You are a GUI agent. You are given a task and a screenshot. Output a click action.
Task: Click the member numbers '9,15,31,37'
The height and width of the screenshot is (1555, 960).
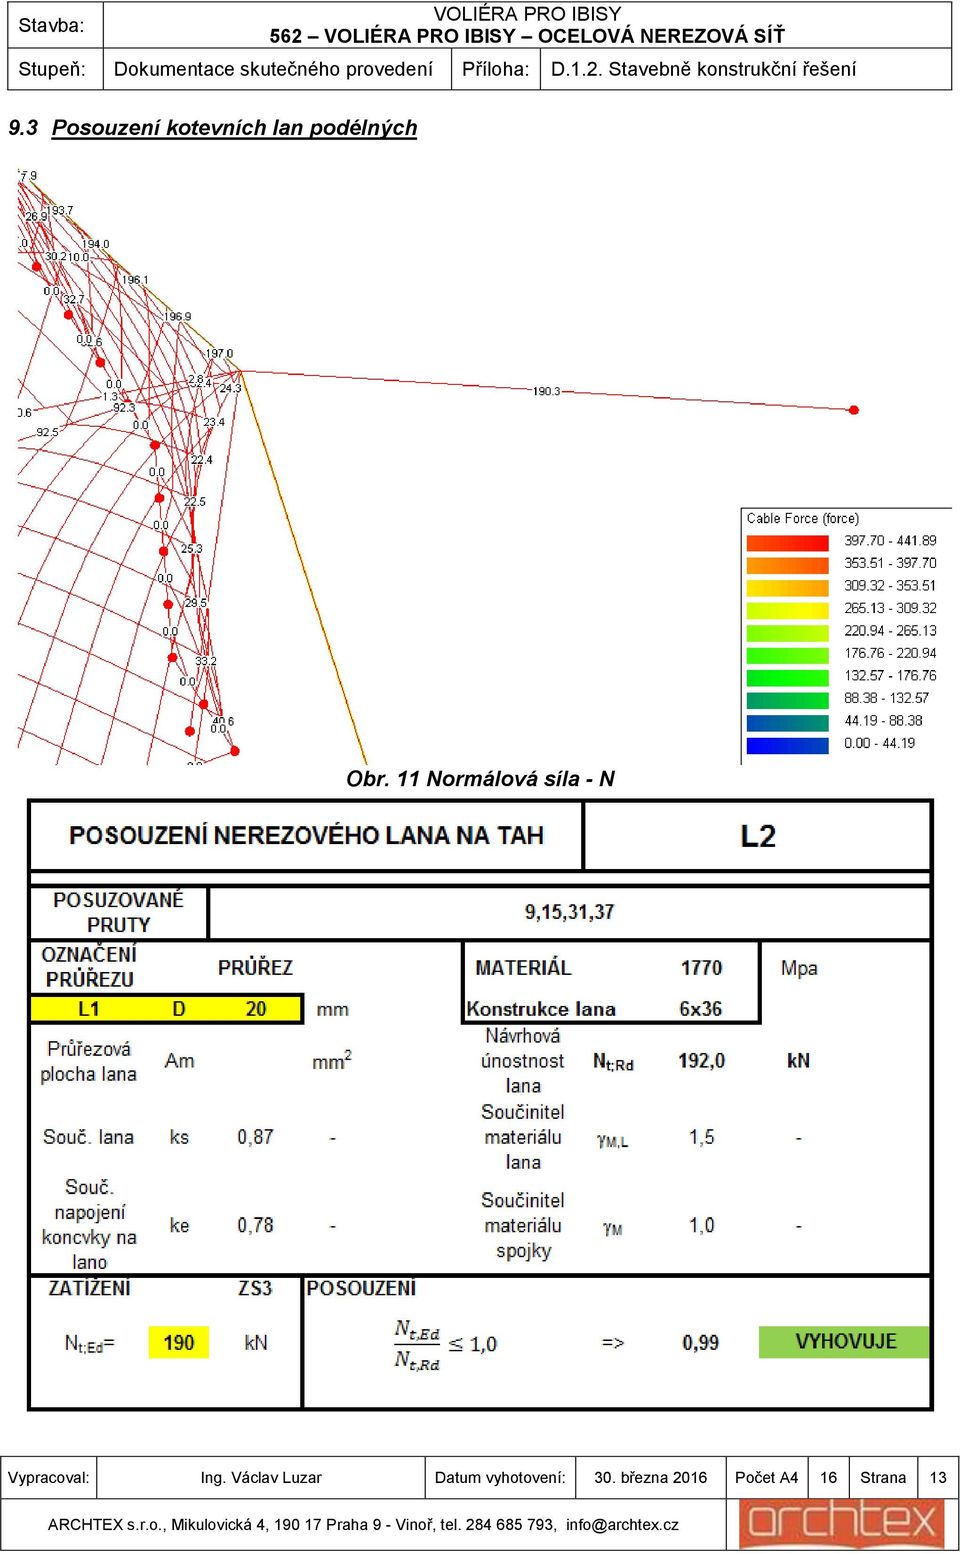coord(569,912)
